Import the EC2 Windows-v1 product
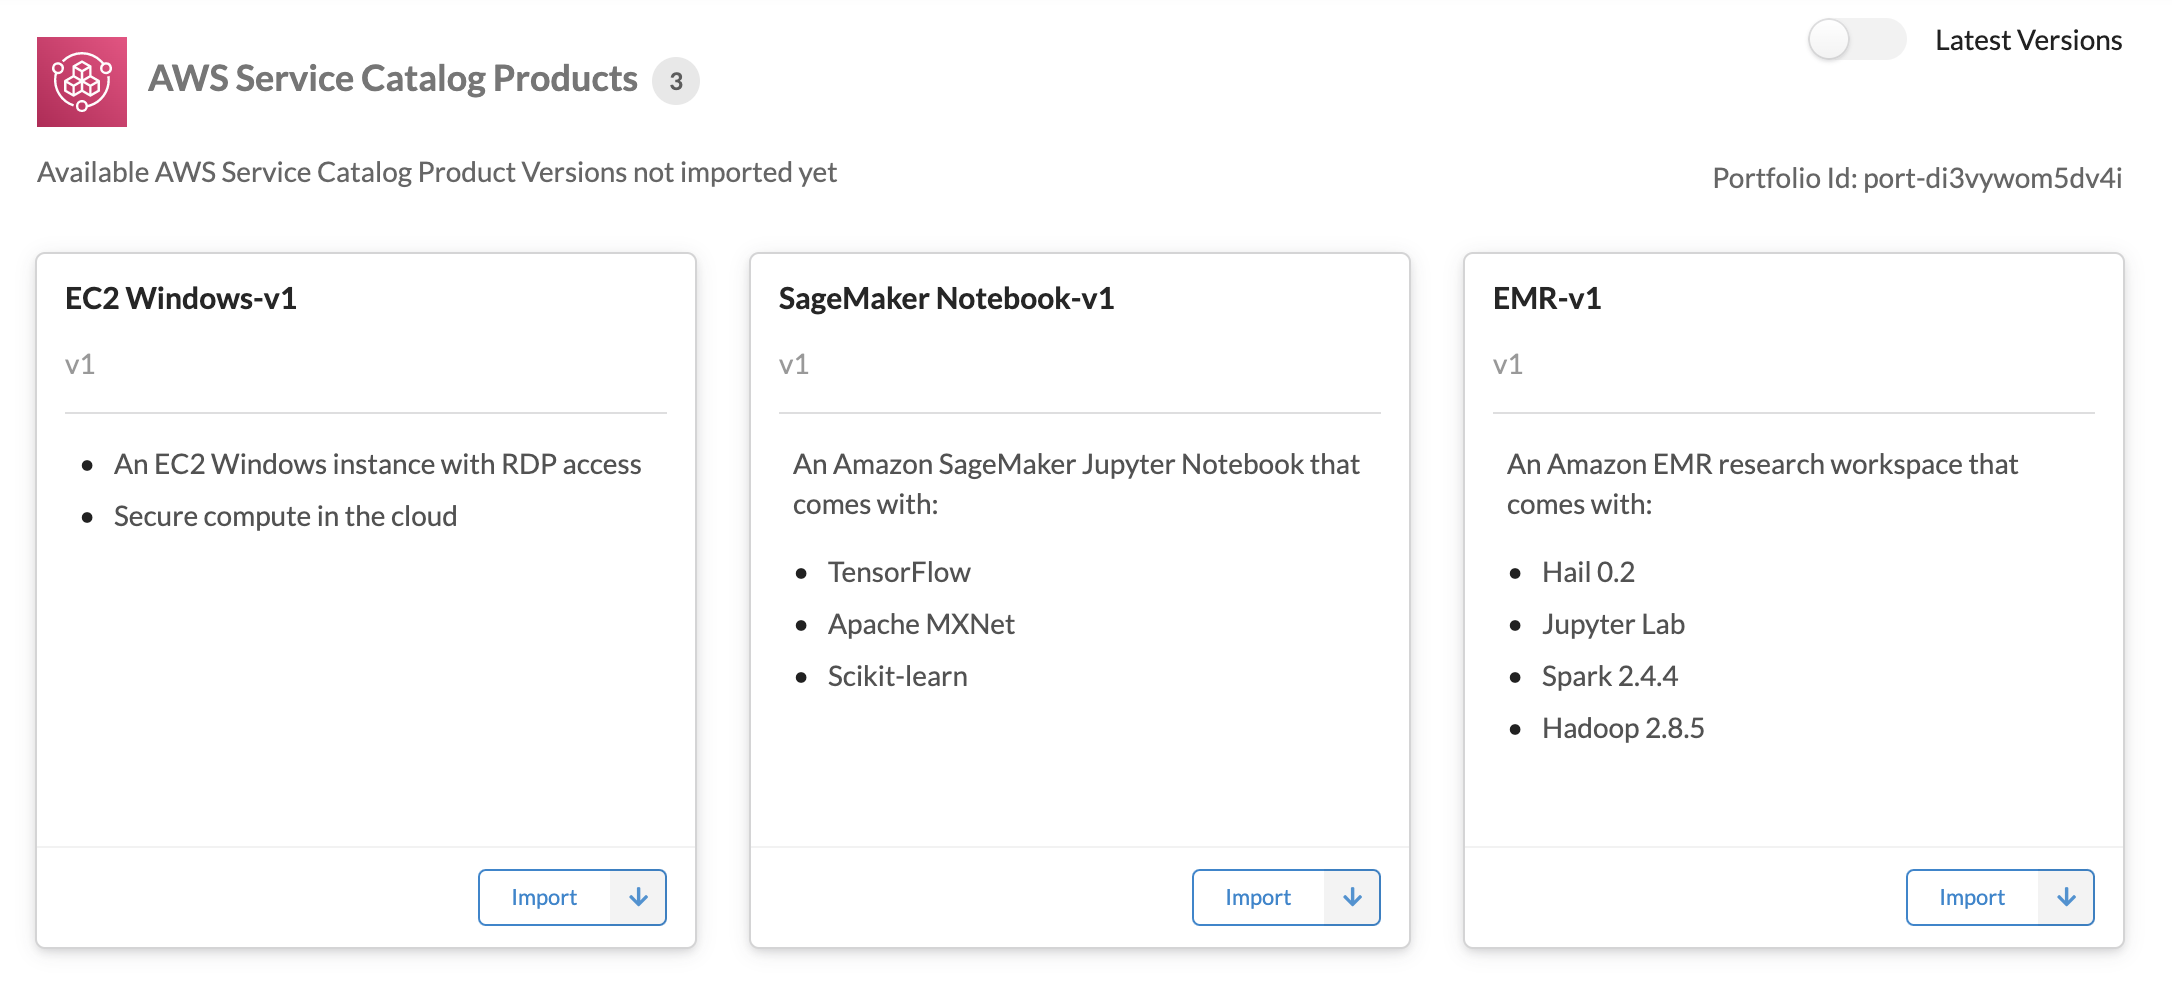The image size is (2172, 994). pyautogui.click(x=544, y=897)
